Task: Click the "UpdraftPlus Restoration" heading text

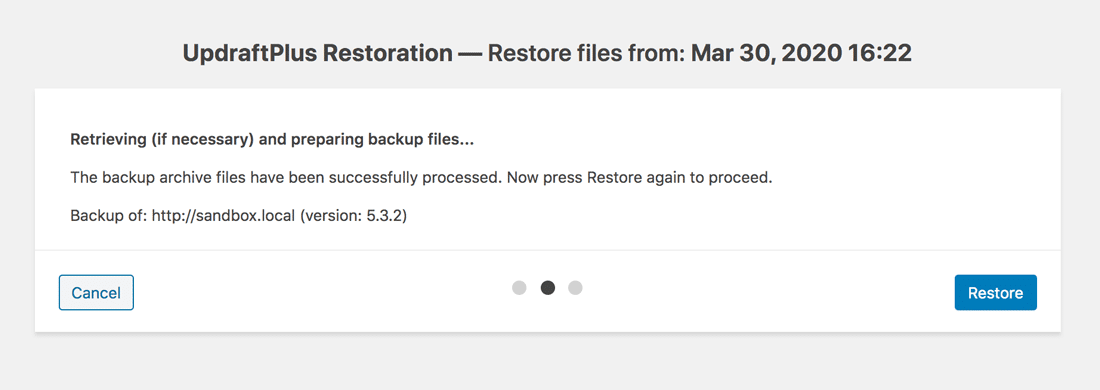Action: [317, 54]
